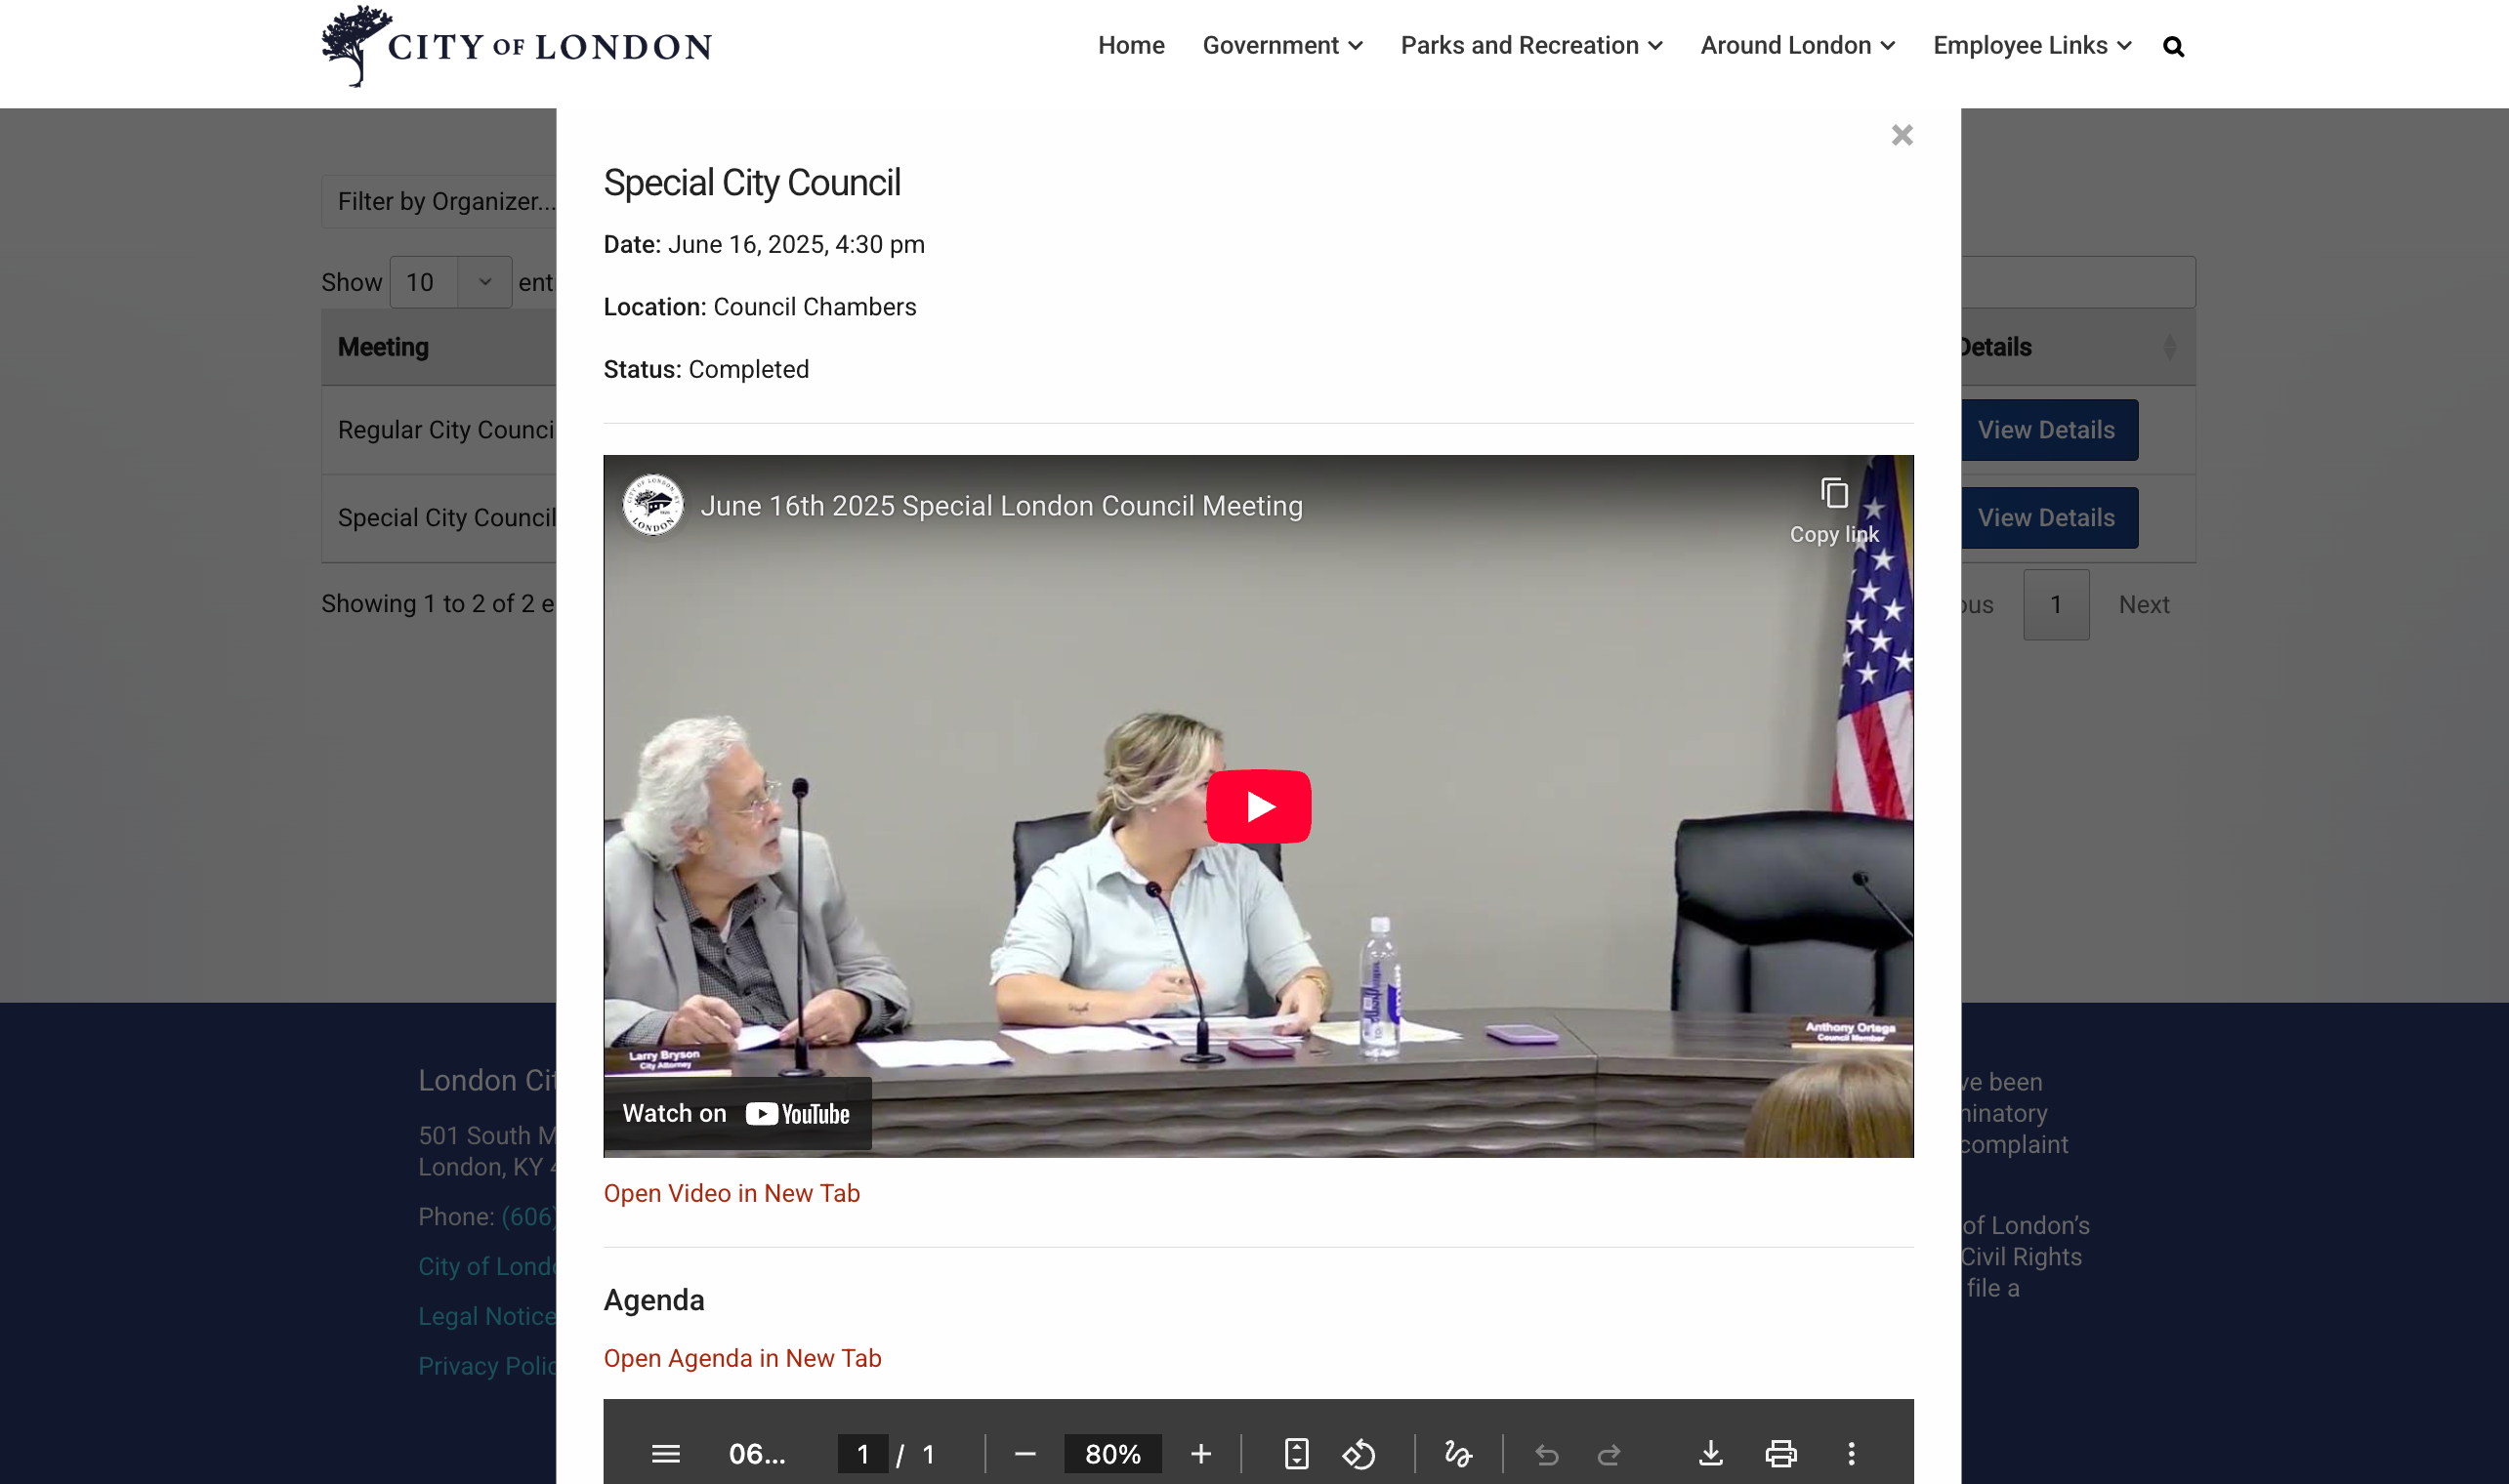Open the Around London menu
2509x1484 pixels.
point(1797,46)
